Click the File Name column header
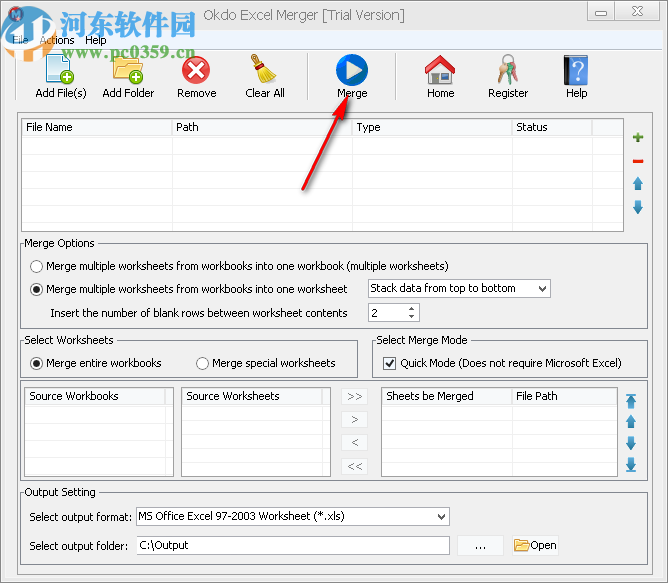 tap(97, 127)
